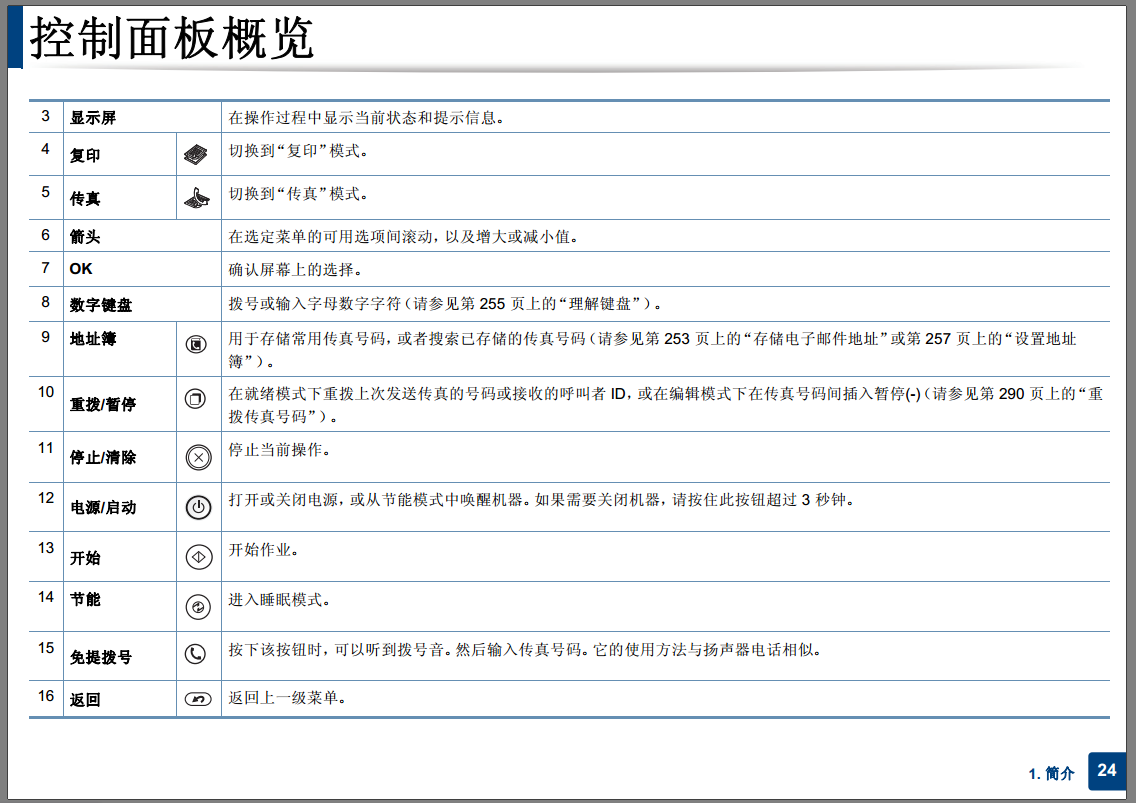This screenshot has height=803, width=1136.
Task: Click the power description mentioning 3 秒钟
Action: [x=542, y=500]
